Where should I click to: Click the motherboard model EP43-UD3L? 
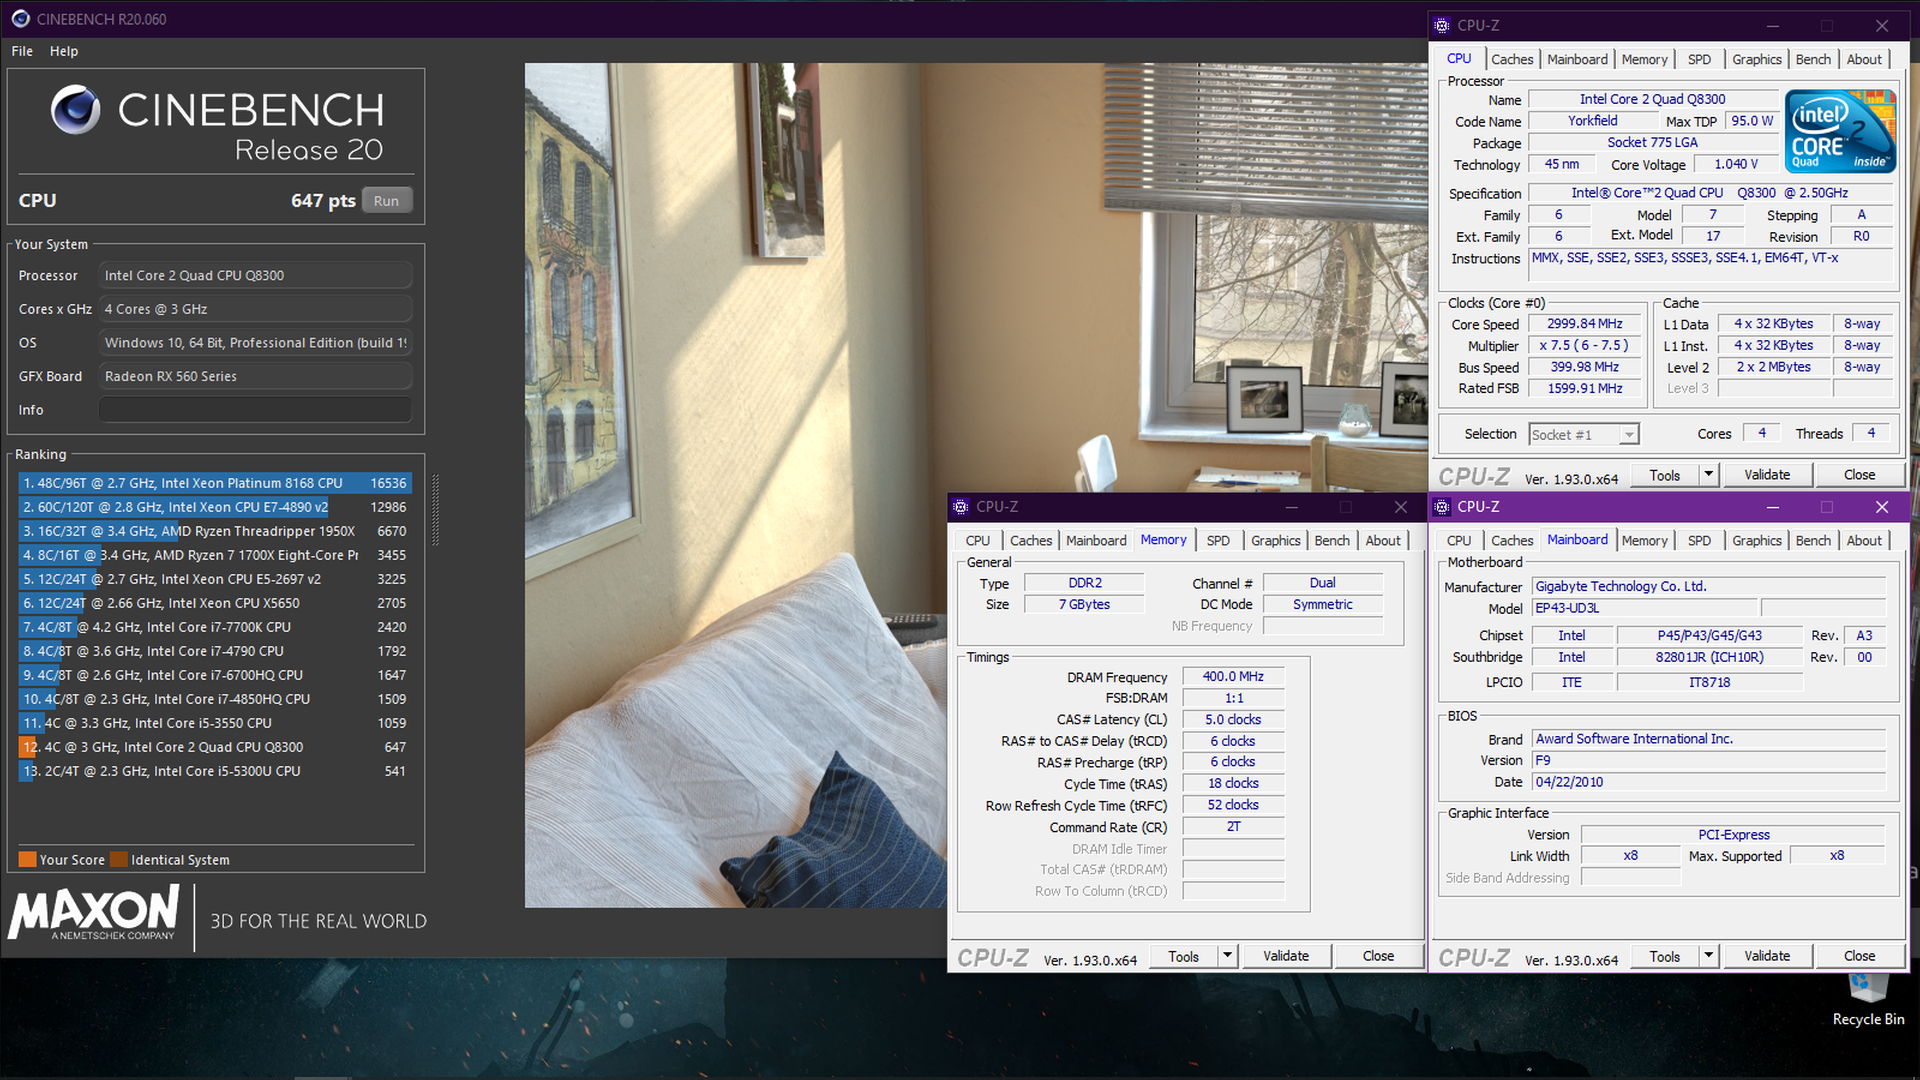[x=1644, y=608]
